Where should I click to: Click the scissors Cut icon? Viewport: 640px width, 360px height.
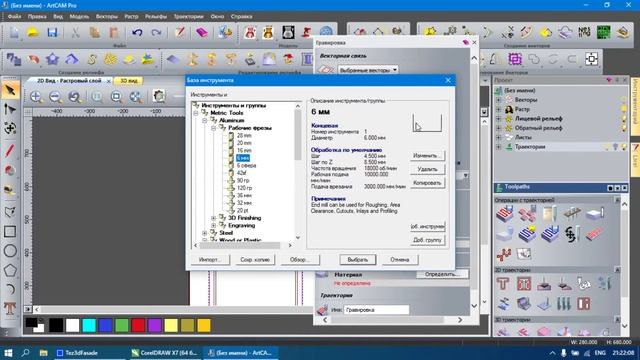[x=75, y=32]
